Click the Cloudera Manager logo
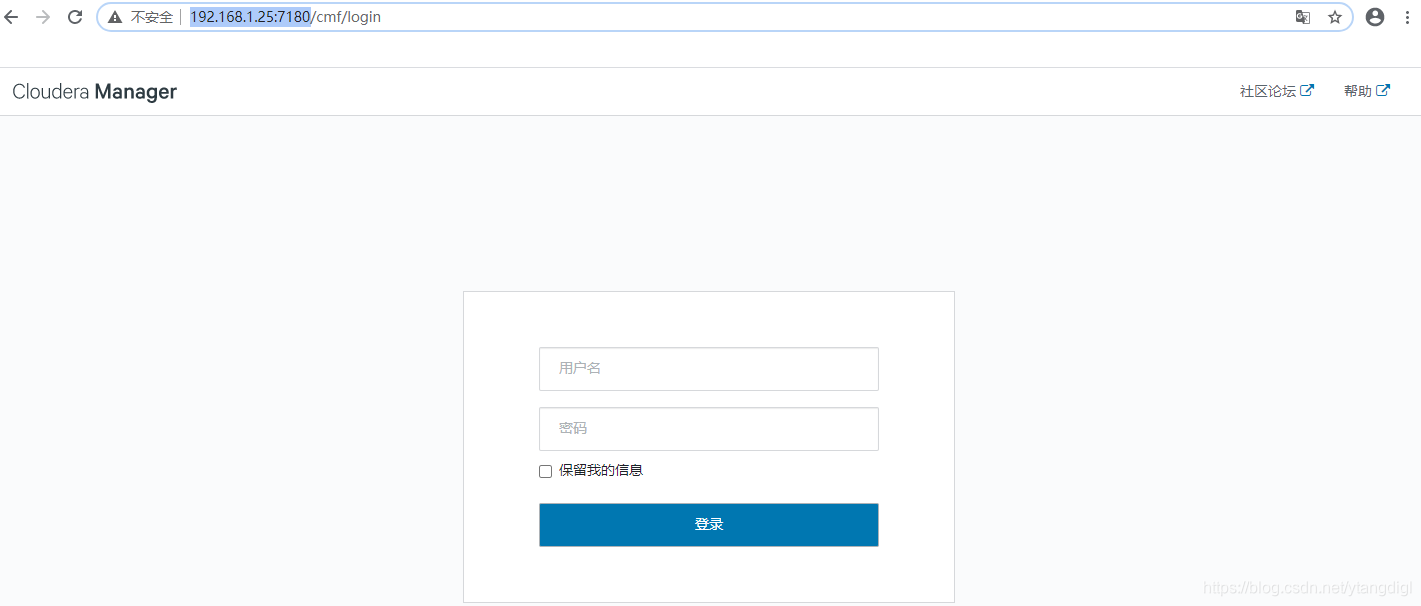 pos(94,91)
